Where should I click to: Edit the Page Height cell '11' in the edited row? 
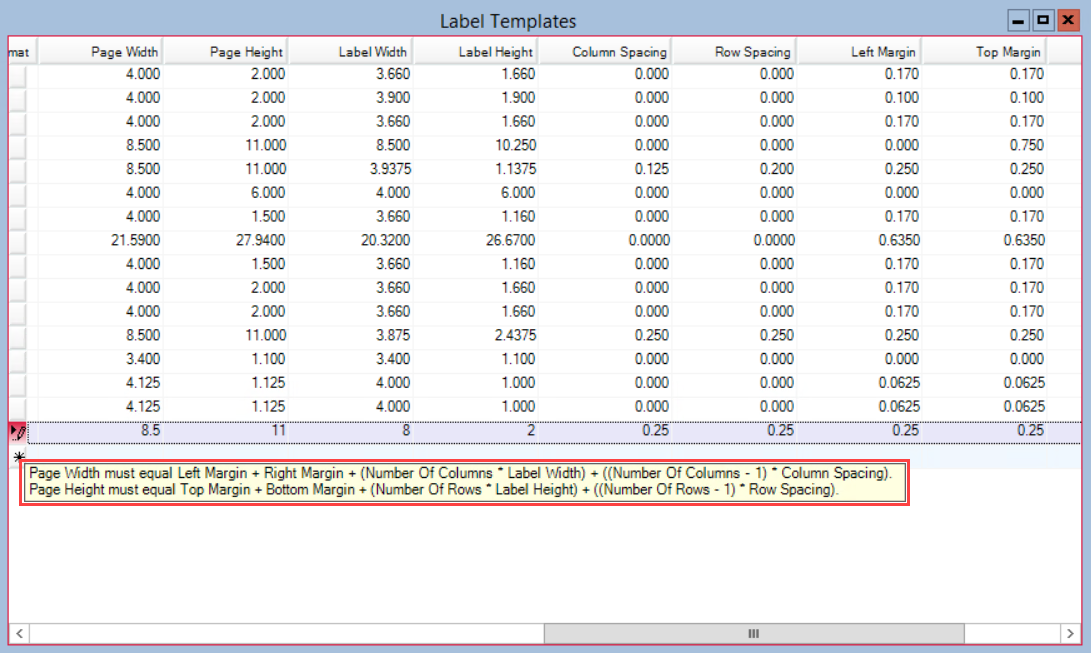pos(225,431)
